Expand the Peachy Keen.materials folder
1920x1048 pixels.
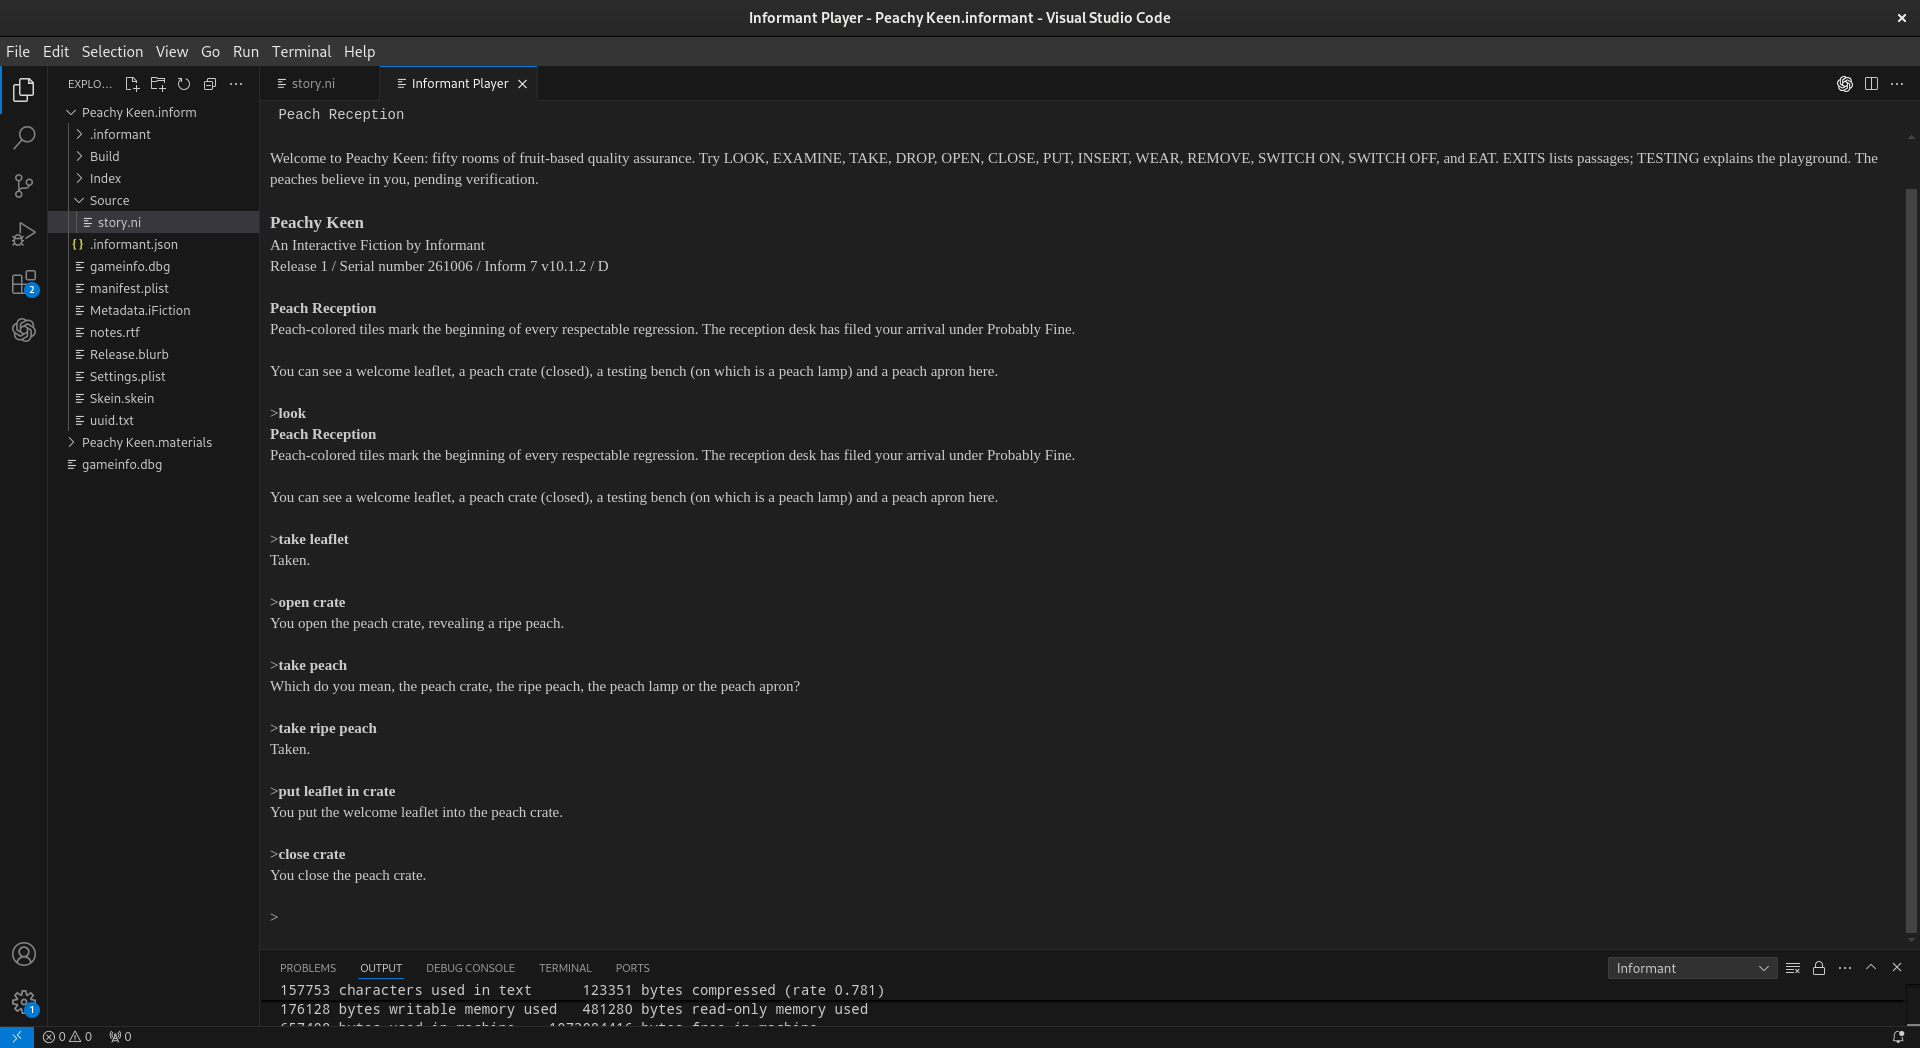pyautogui.click(x=153, y=442)
